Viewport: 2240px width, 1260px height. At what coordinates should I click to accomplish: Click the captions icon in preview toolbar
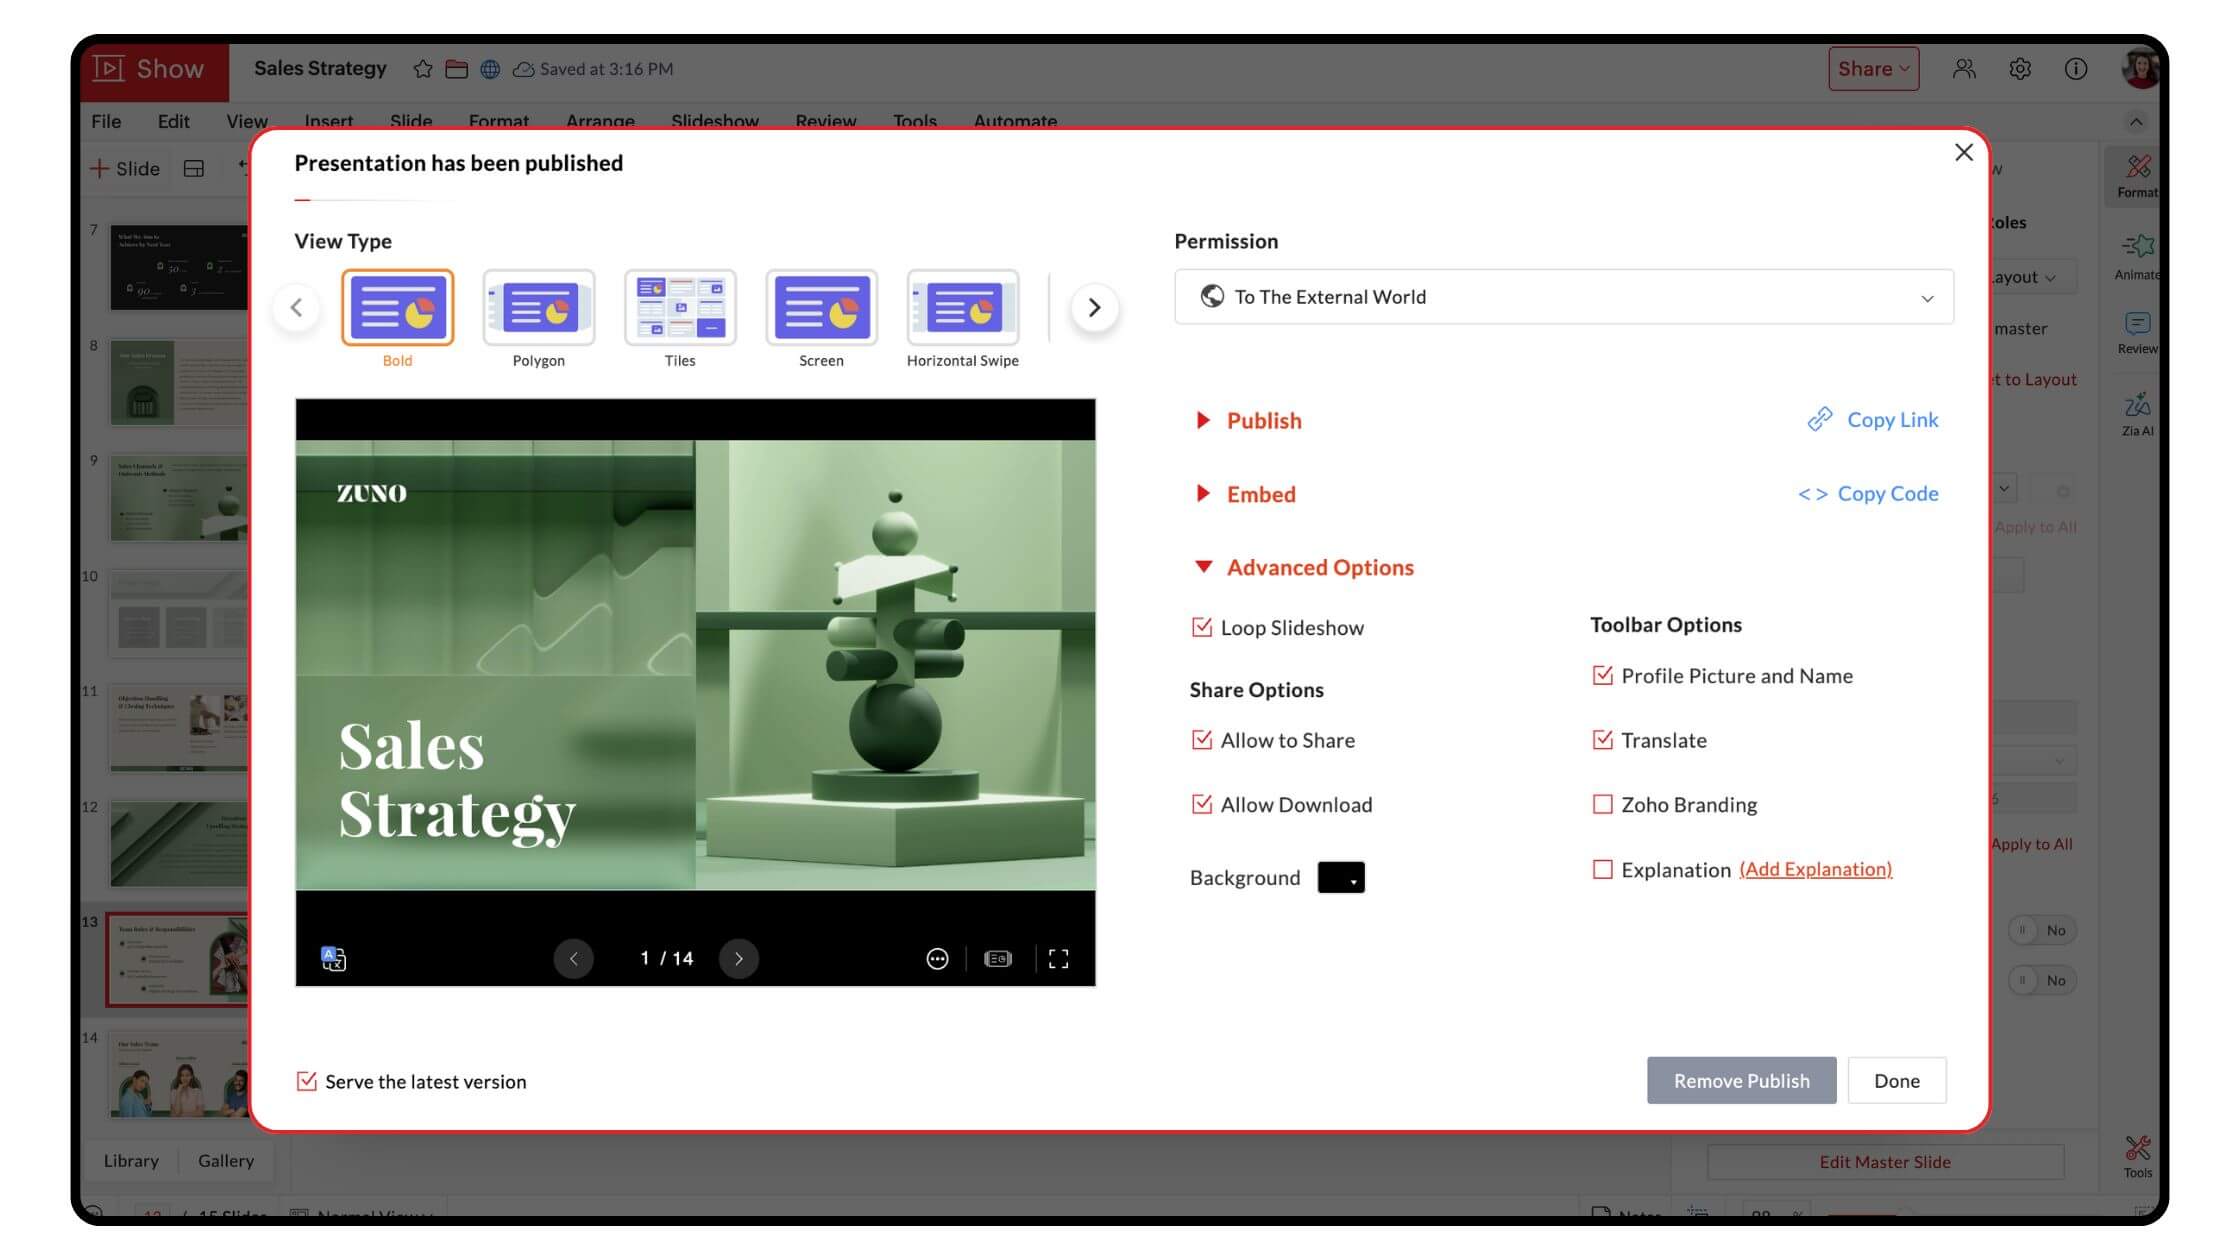(x=997, y=959)
